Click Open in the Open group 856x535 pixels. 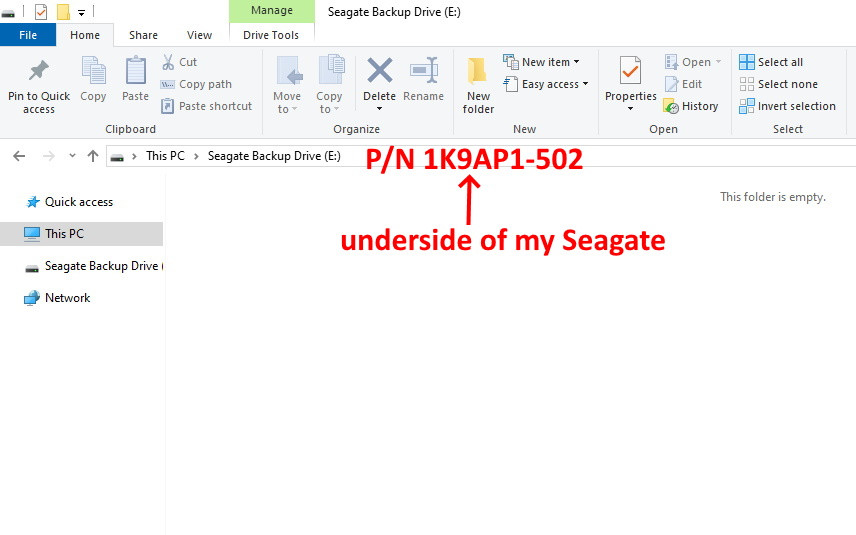pos(688,62)
